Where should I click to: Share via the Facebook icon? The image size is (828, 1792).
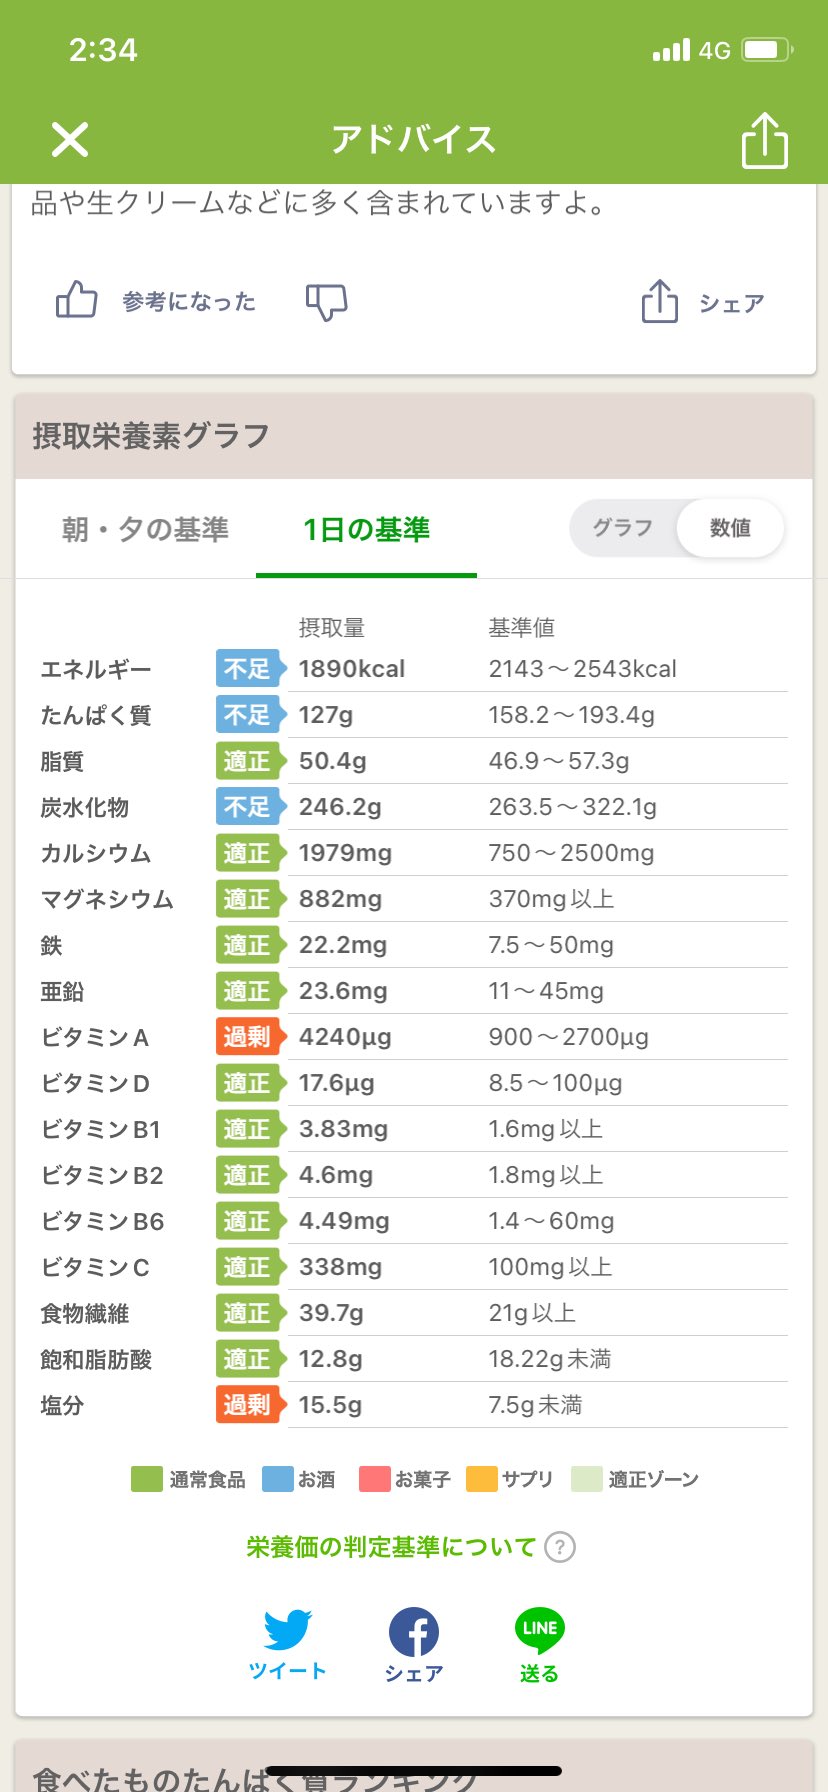(x=414, y=1632)
